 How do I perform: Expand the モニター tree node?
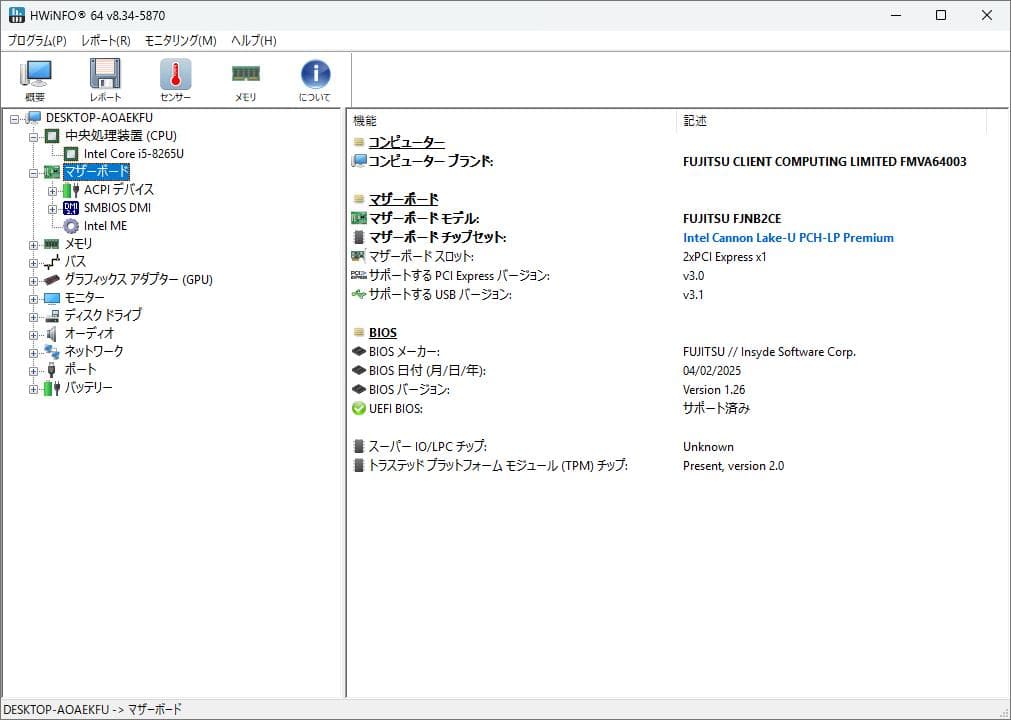(34, 300)
